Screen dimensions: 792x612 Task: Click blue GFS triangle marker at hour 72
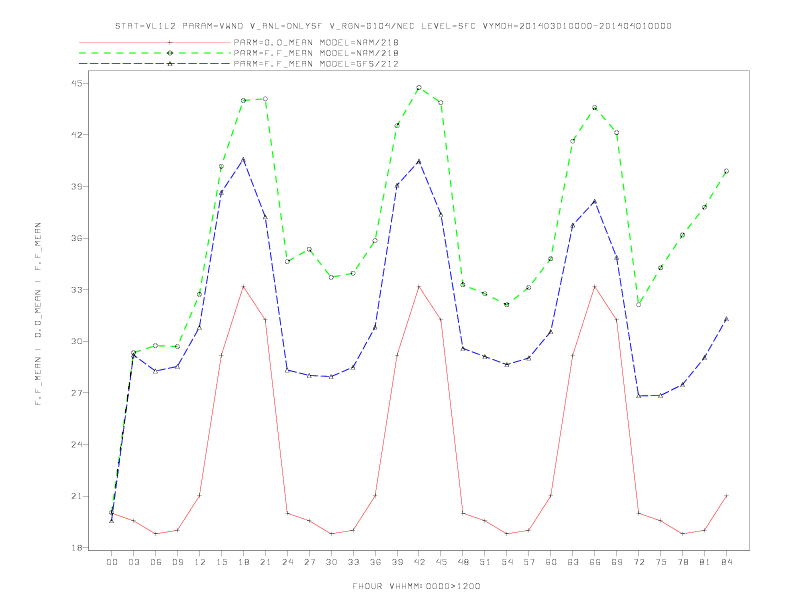click(x=638, y=396)
